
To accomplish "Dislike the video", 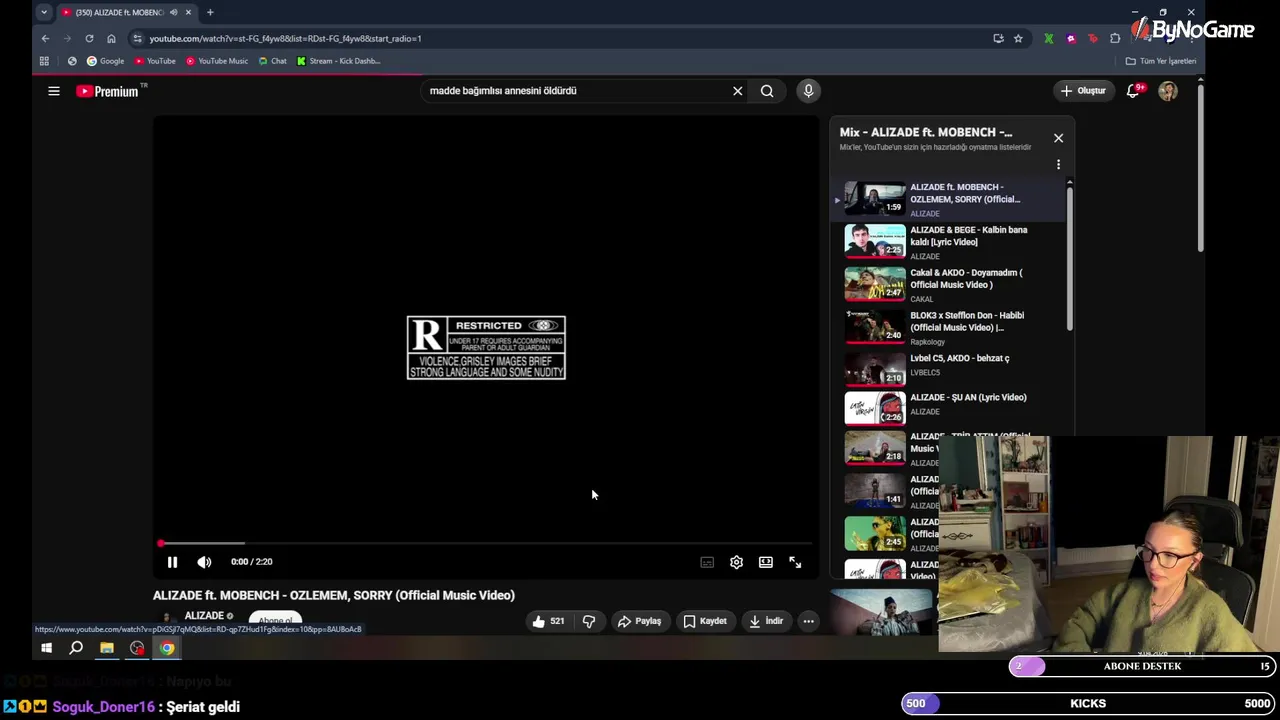I will pyautogui.click(x=589, y=621).
